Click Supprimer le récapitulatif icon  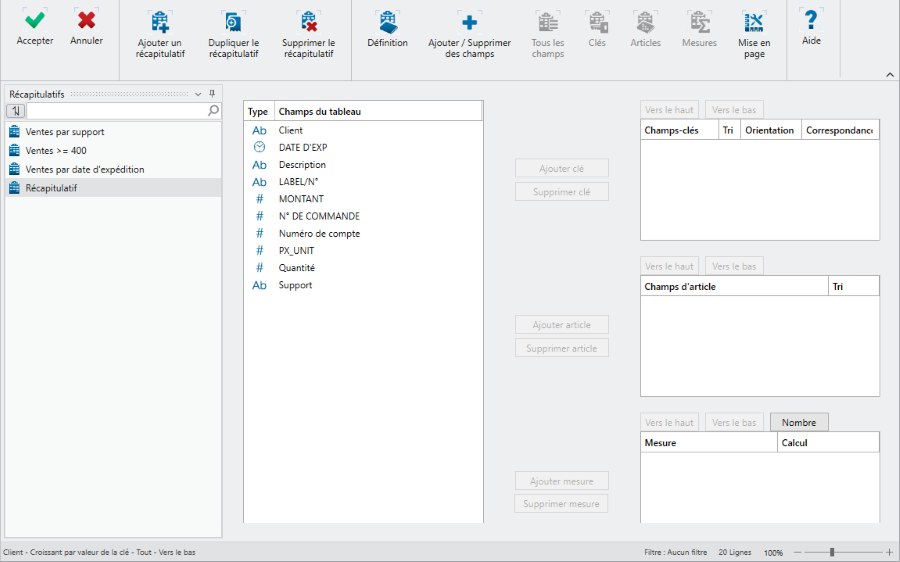click(x=308, y=22)
